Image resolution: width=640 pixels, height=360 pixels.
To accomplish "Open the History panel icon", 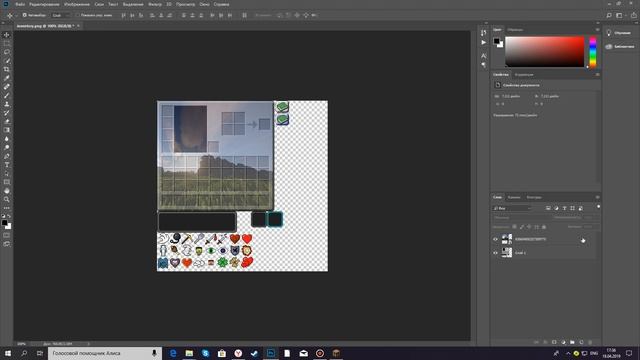I will [x=484, y=33].
